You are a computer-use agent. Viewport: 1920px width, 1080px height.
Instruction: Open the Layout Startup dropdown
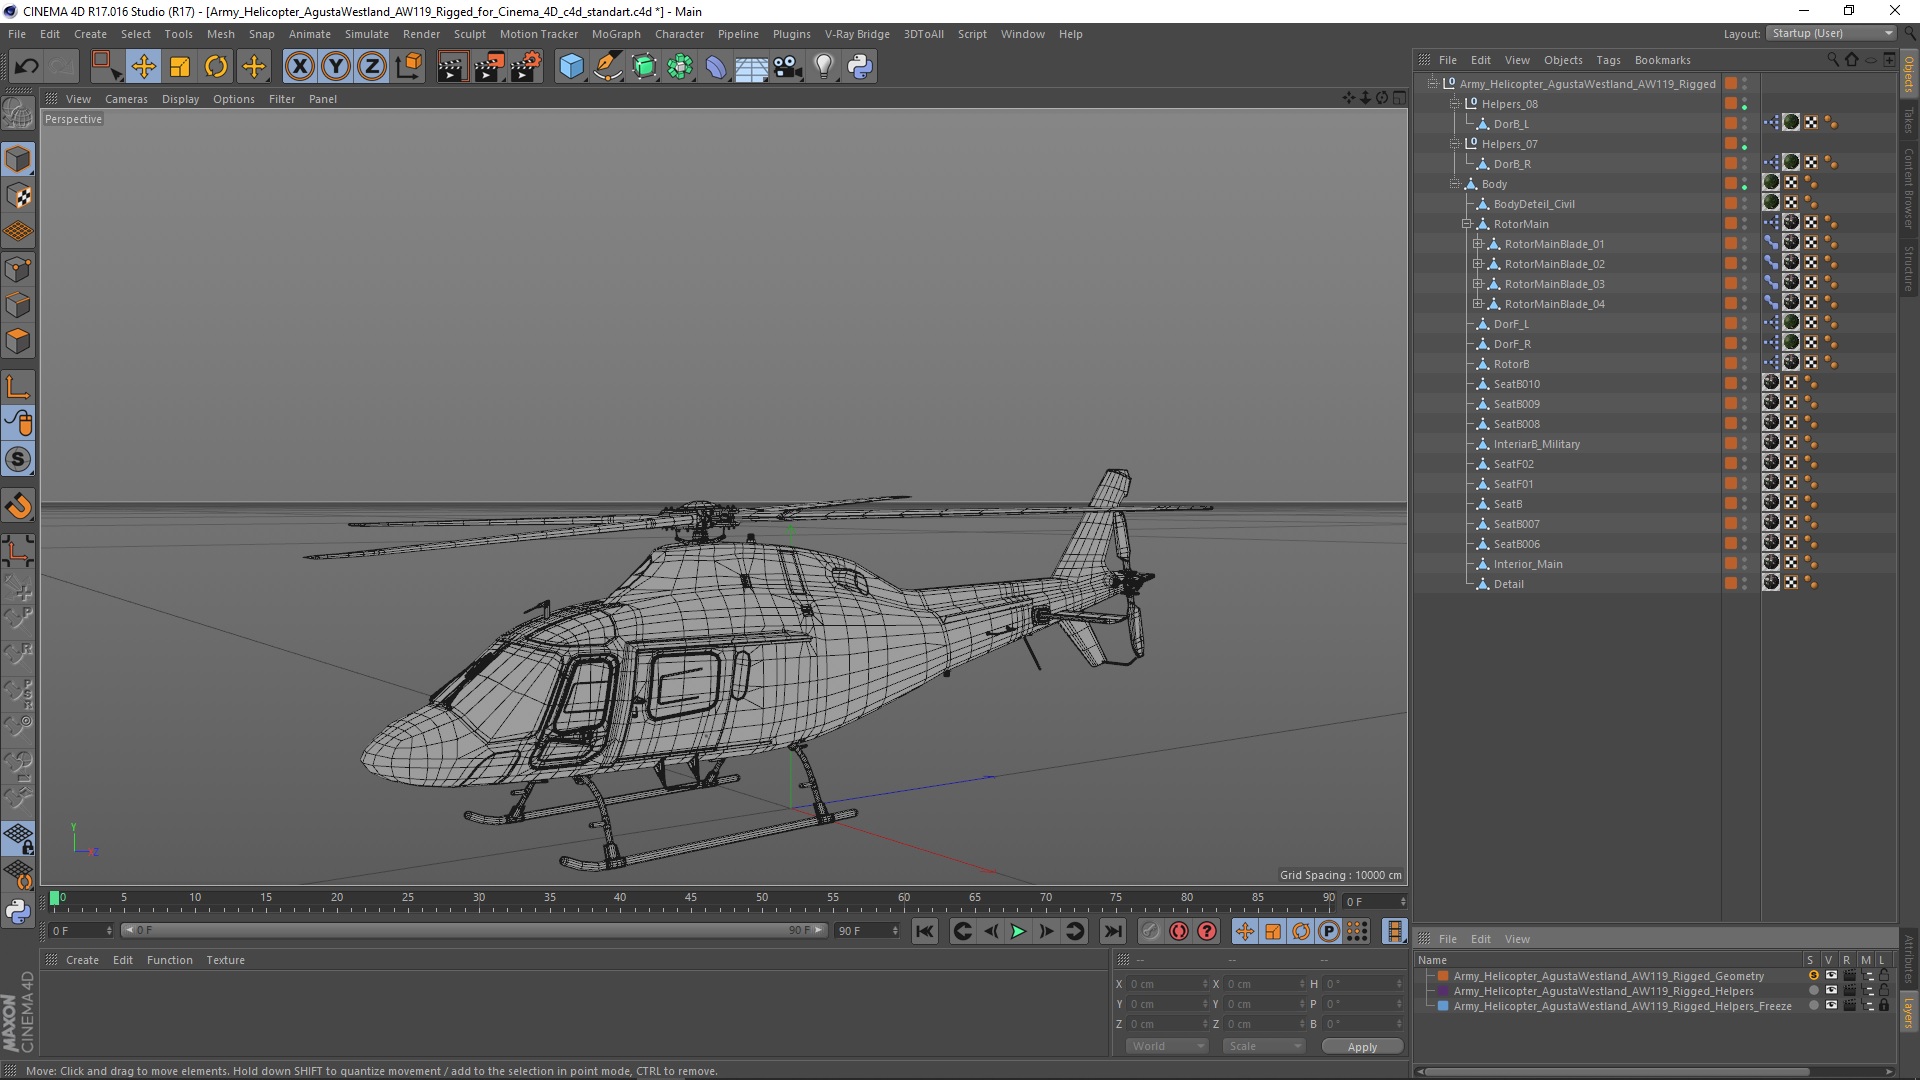coord(1831,33)
